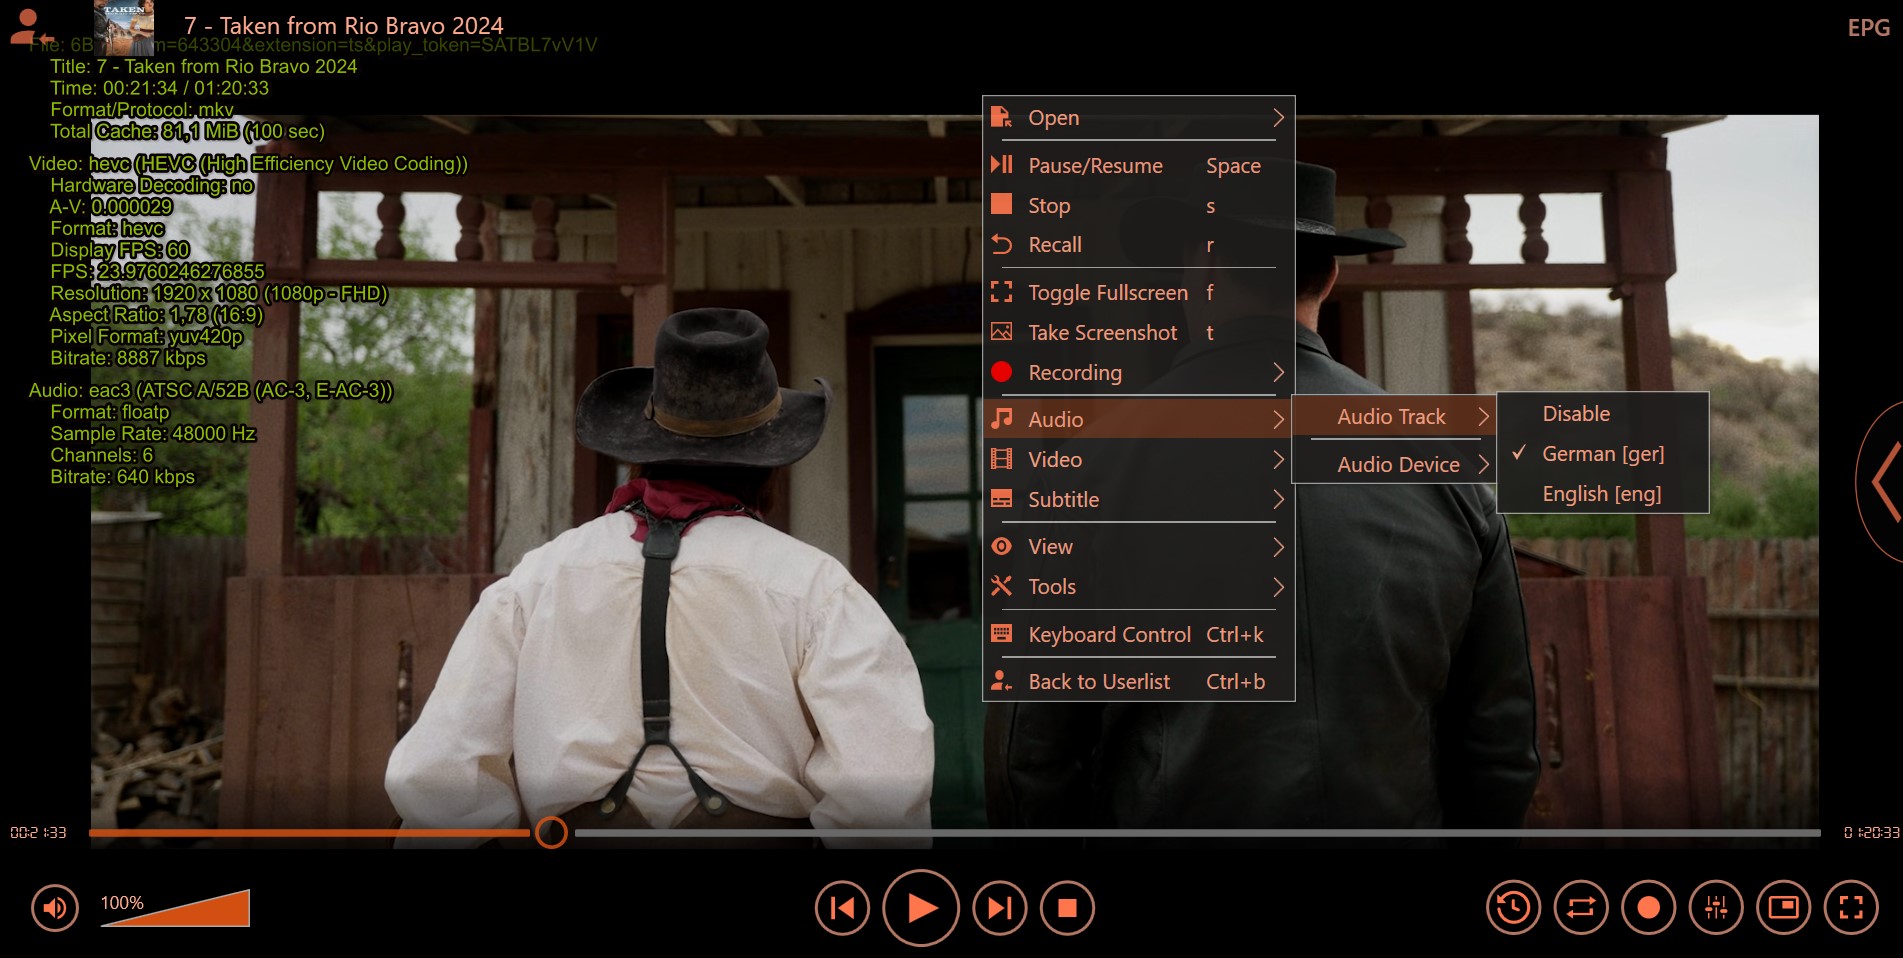Image resolution: width=1903 pixels, height=958 pixels.
Task: Enable picture-in-picture mode icon
Action: click(1784, 907)
